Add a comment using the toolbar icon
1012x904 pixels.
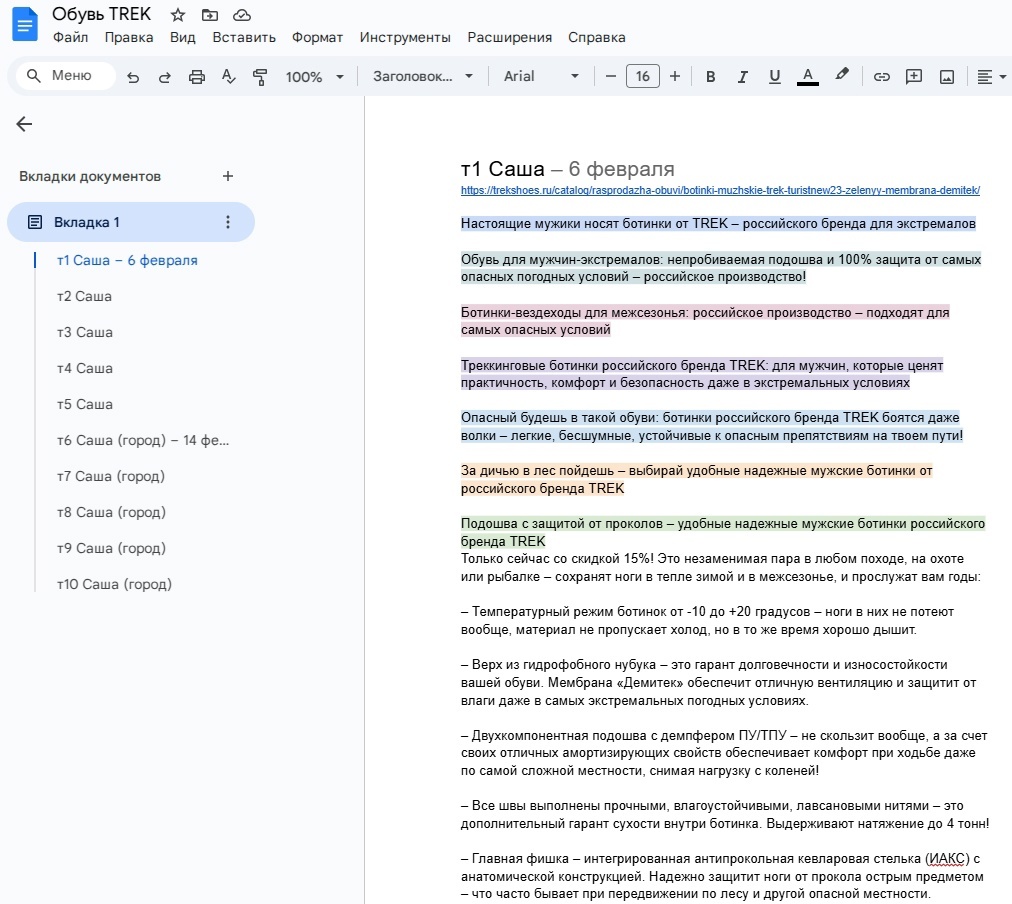click(914, 77)
